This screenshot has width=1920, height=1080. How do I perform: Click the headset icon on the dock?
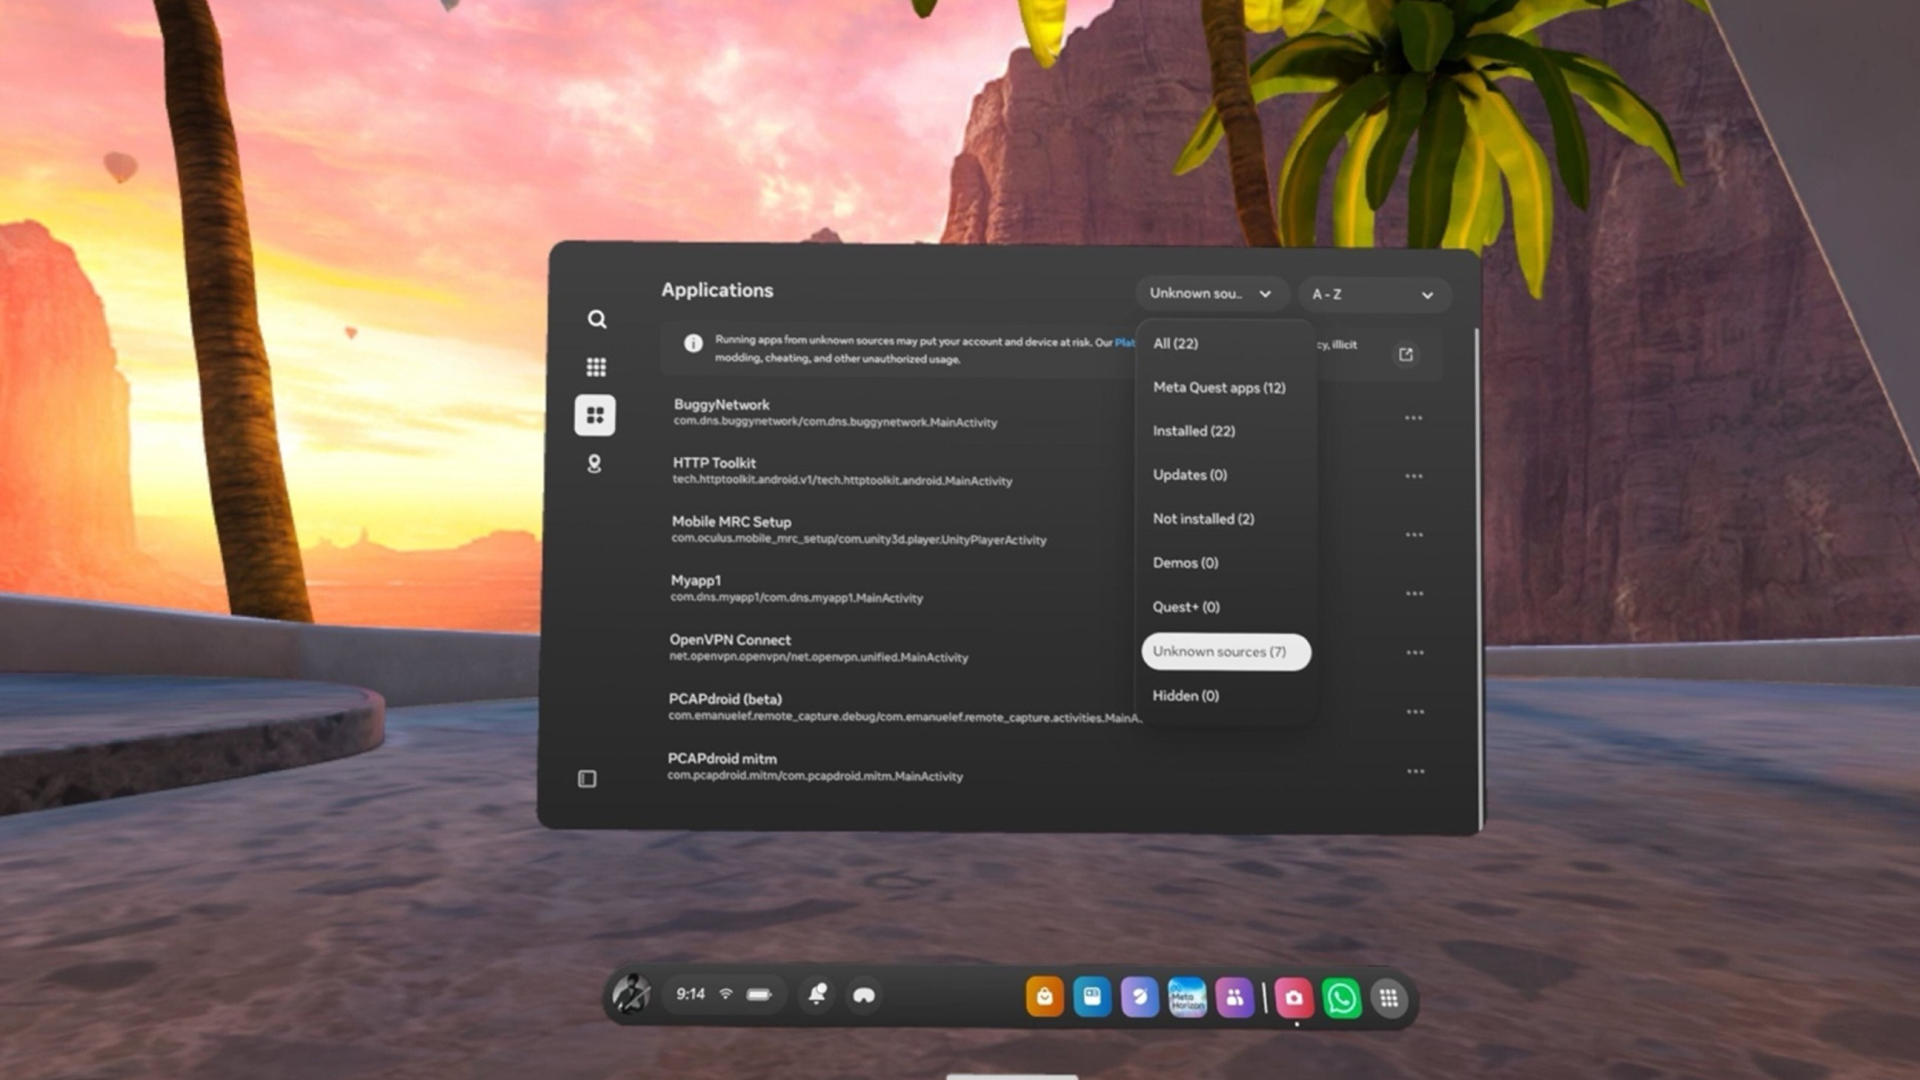pyautogui.click(x=864, y=995)
